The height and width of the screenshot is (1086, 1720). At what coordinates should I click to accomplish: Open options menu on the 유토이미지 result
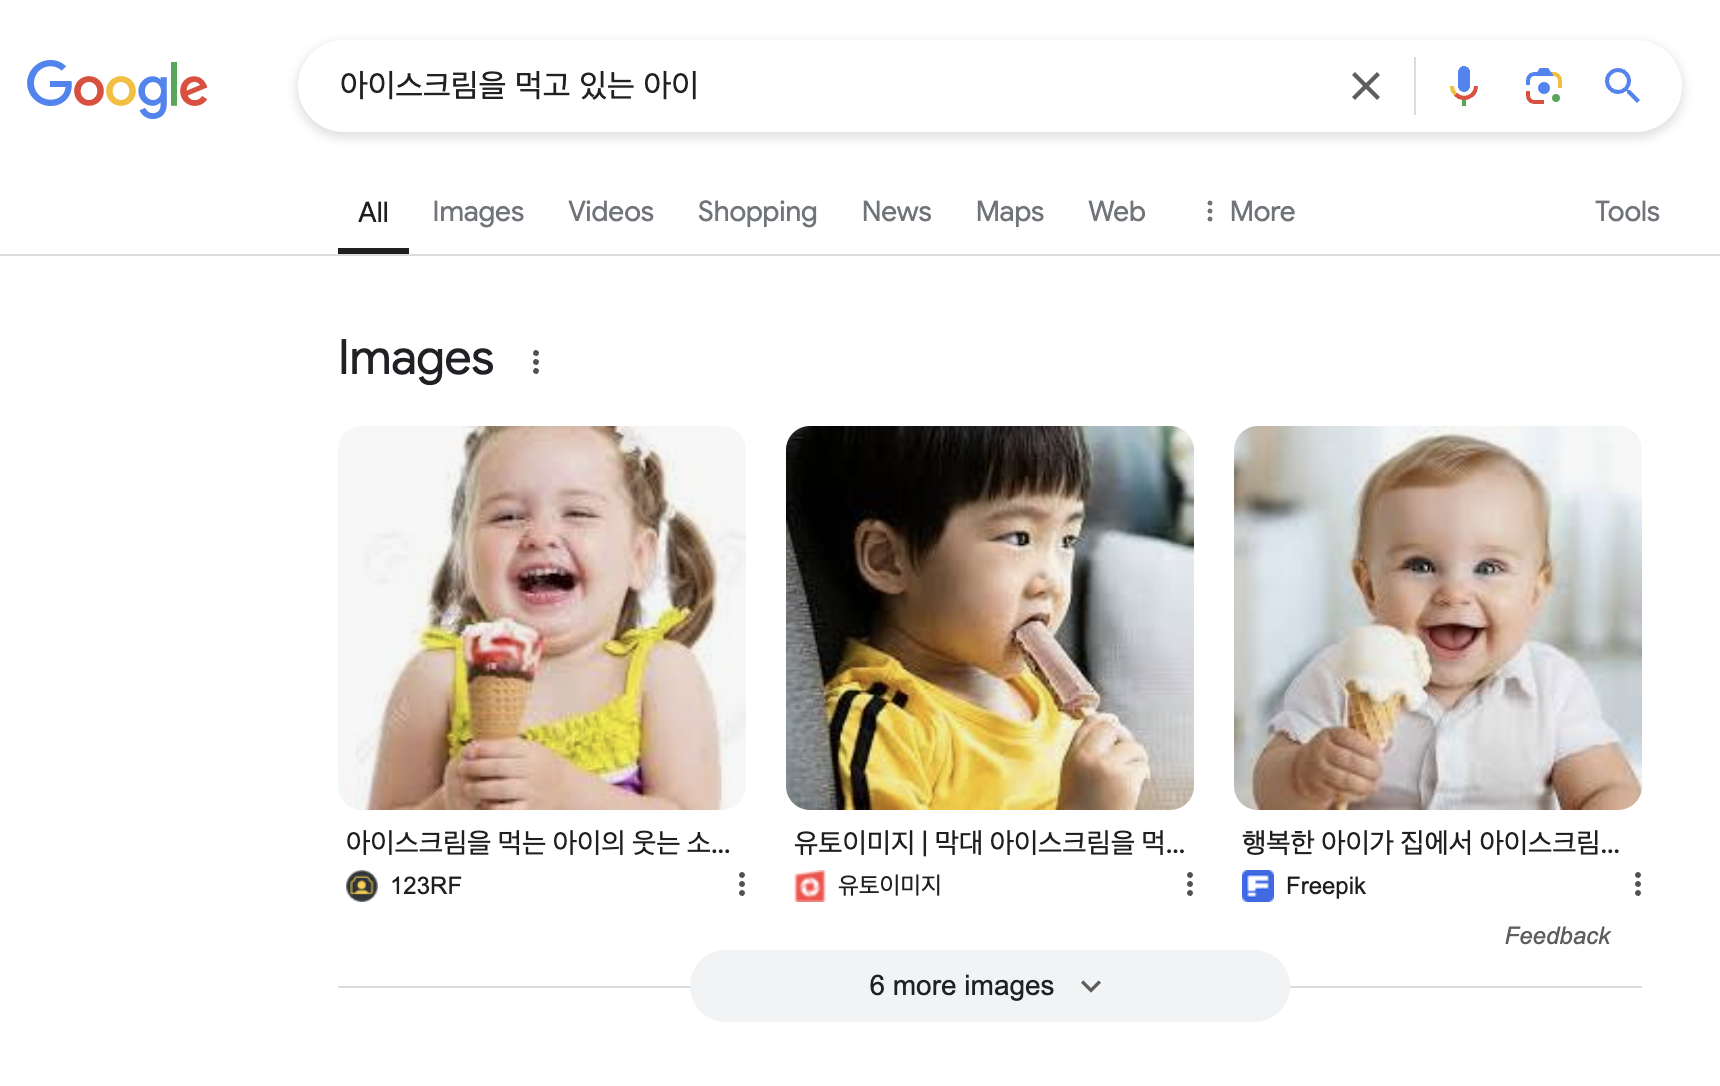click(1189, 884)
